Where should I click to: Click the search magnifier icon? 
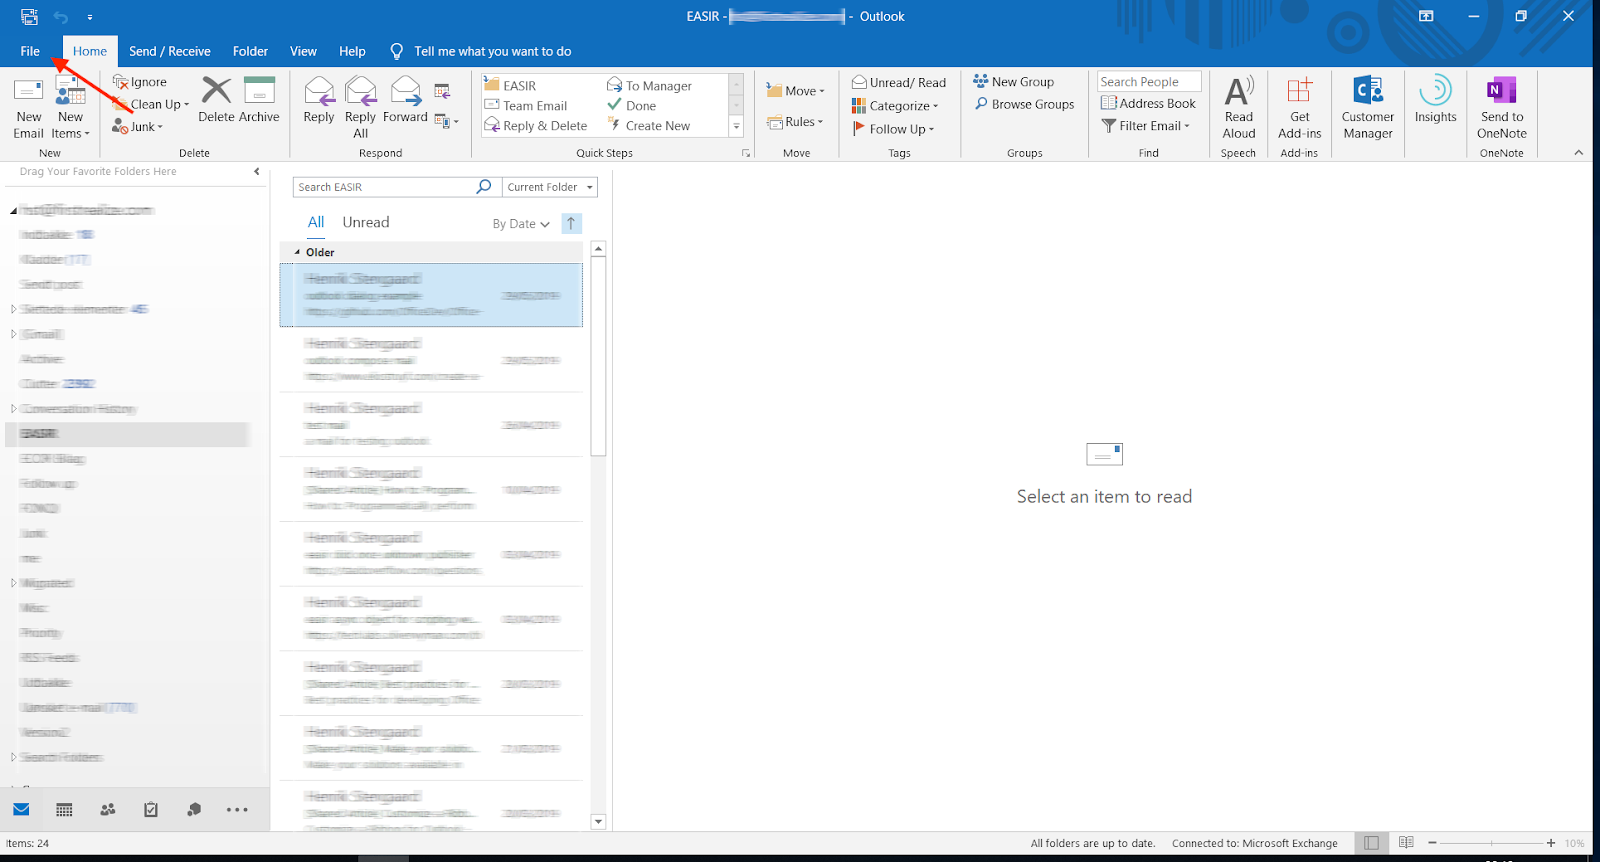click(x=484, y=187)
